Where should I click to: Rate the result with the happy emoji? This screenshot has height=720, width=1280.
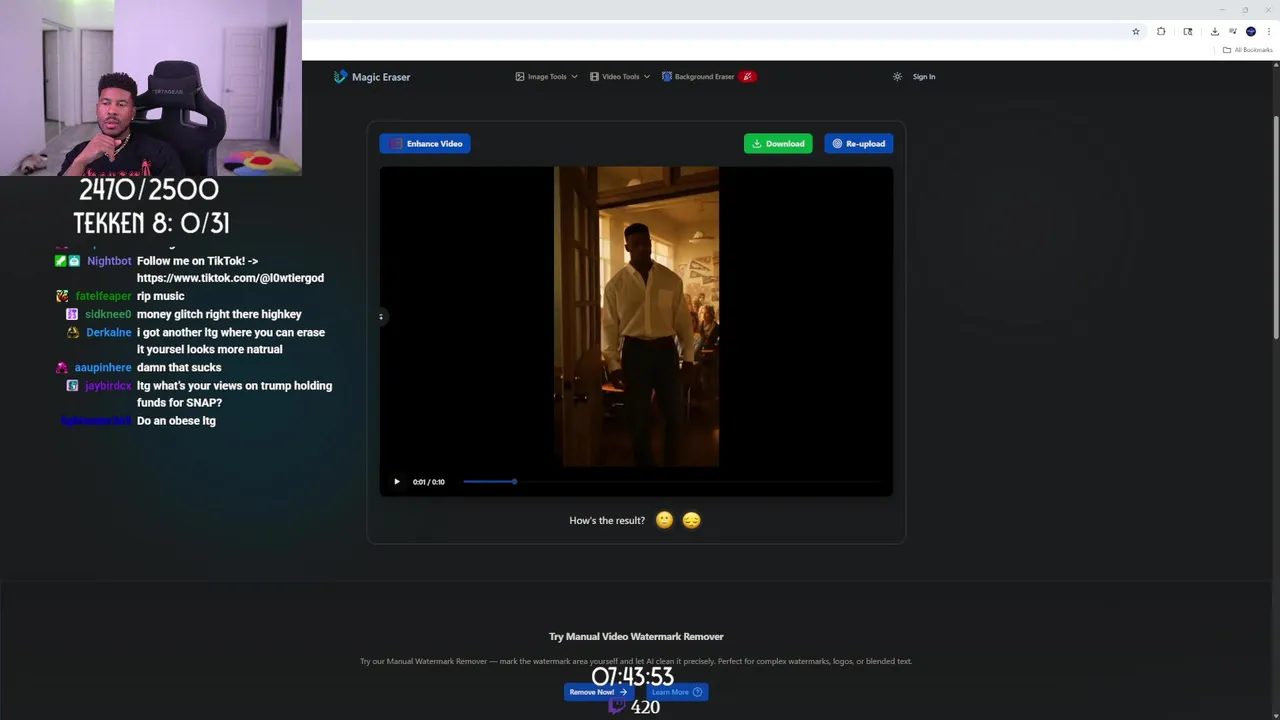pyautogui.click(x=664, y=520)
